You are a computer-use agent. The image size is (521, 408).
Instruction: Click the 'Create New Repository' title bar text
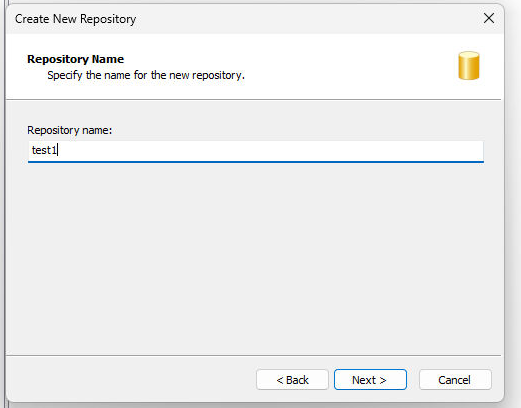[76, 19]
